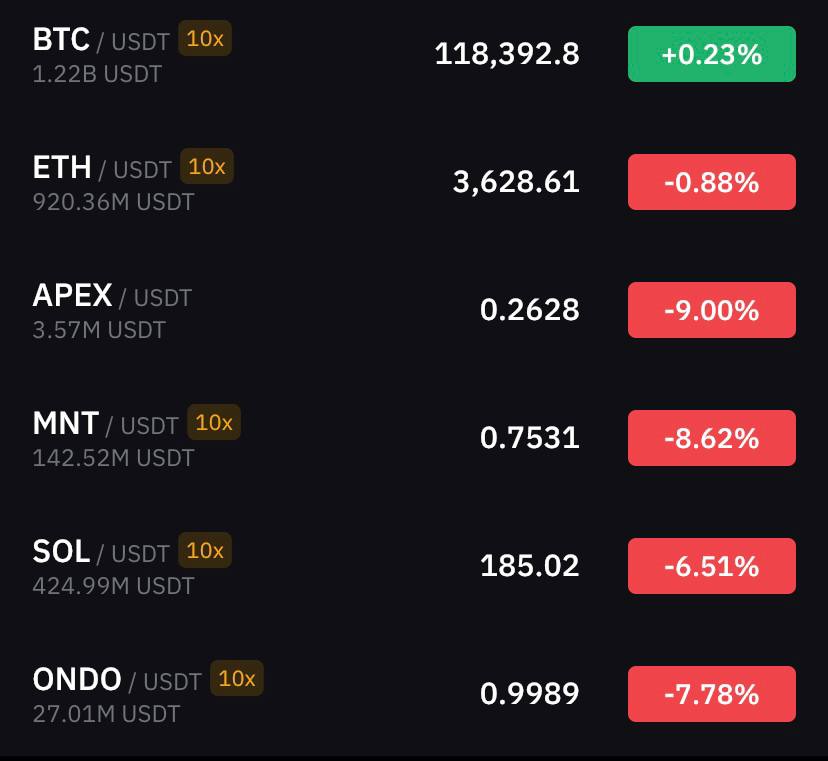Viewport: 828px width, 761px height.
Task: Open the SOL / USDT trading pair
Action: (414, 566)
